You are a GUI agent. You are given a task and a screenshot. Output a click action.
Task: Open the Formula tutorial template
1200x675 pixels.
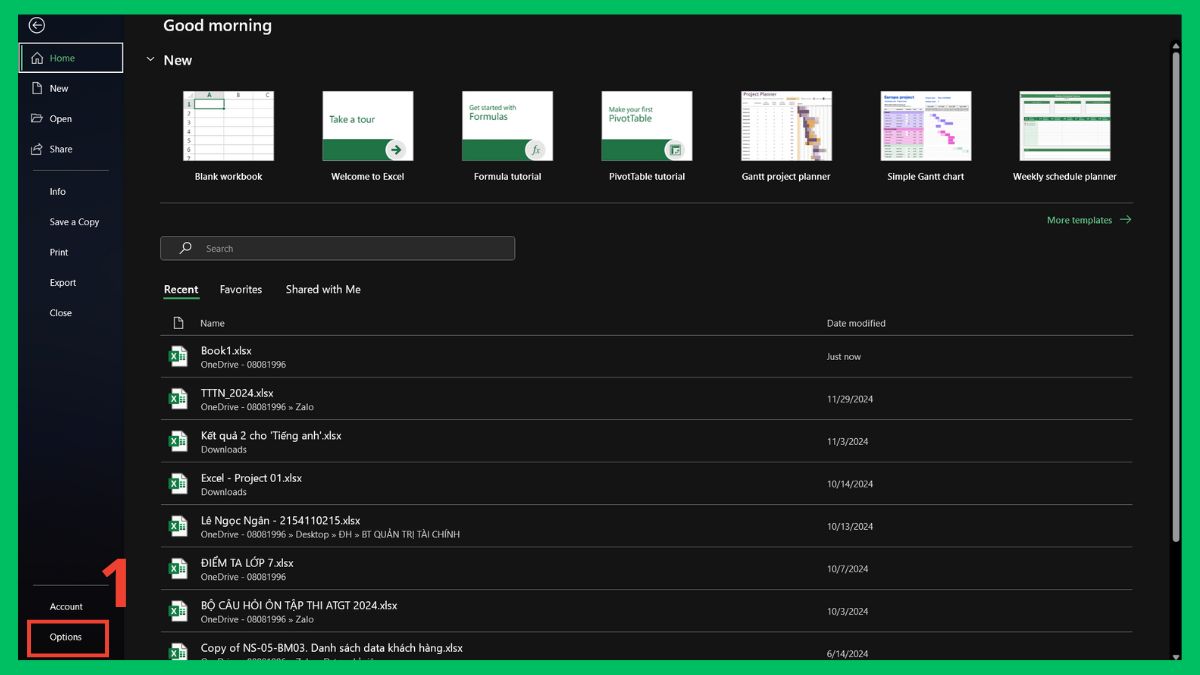coord(508,137)
